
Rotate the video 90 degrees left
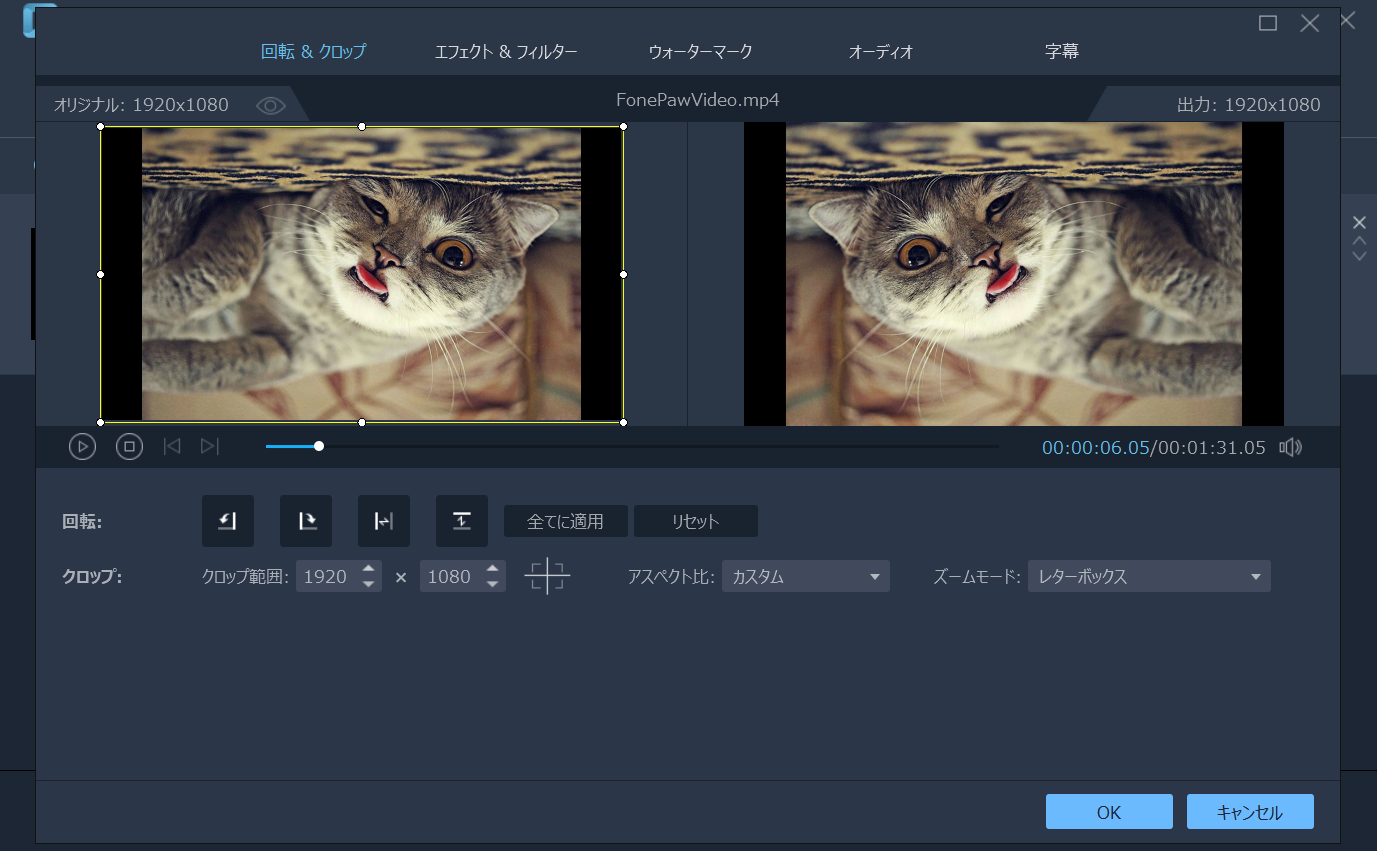coord(228,520)
